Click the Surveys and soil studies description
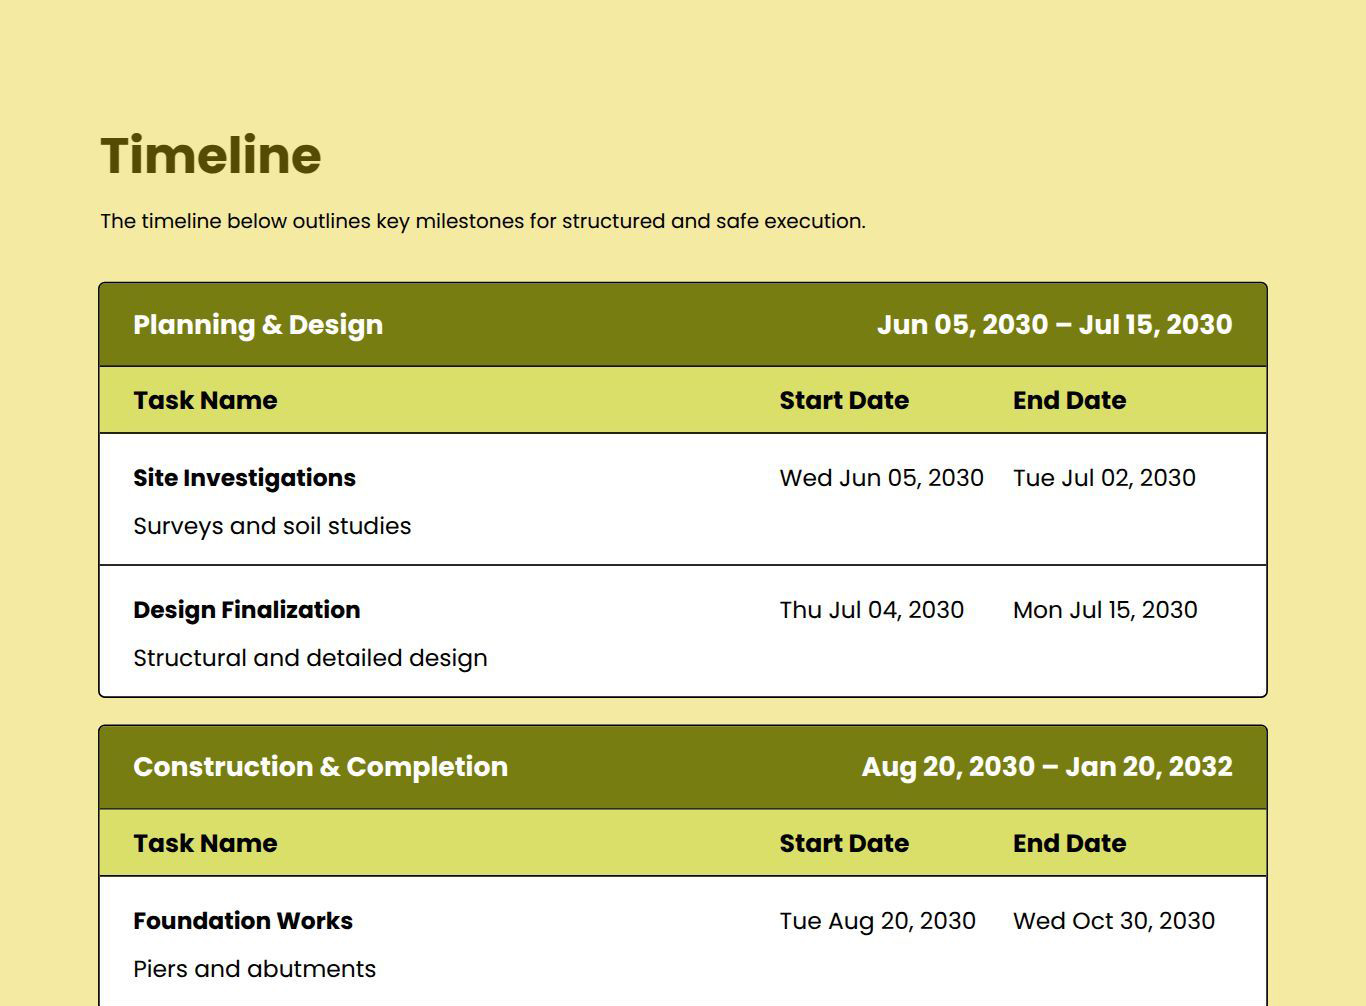Image resolution: width=1366 pixels, height=1006 pixels. (272, 526)
